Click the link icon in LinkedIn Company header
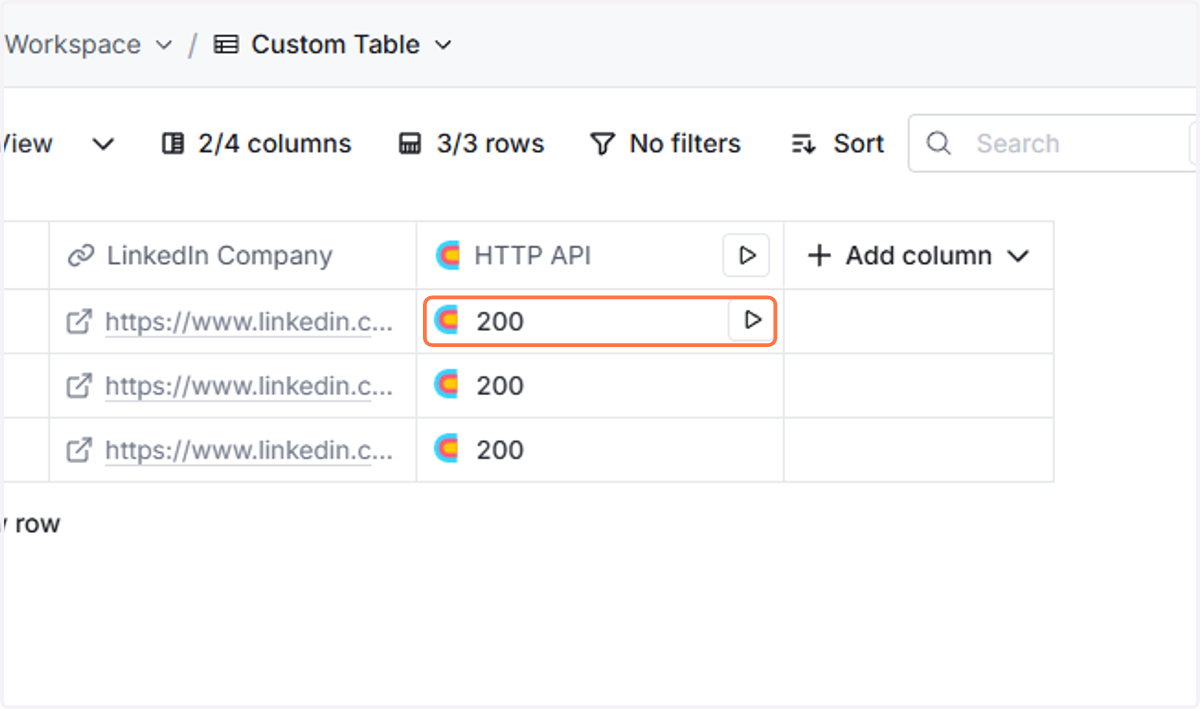1200x709 pixels. coord(80,256)
